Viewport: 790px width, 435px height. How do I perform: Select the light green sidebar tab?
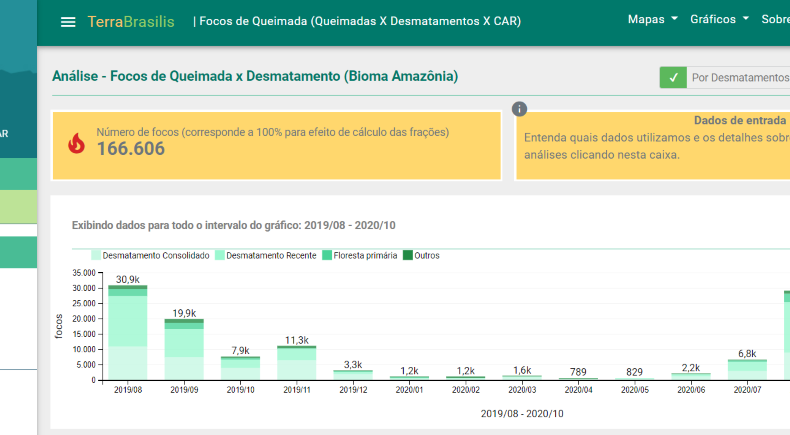click(18, 205)
